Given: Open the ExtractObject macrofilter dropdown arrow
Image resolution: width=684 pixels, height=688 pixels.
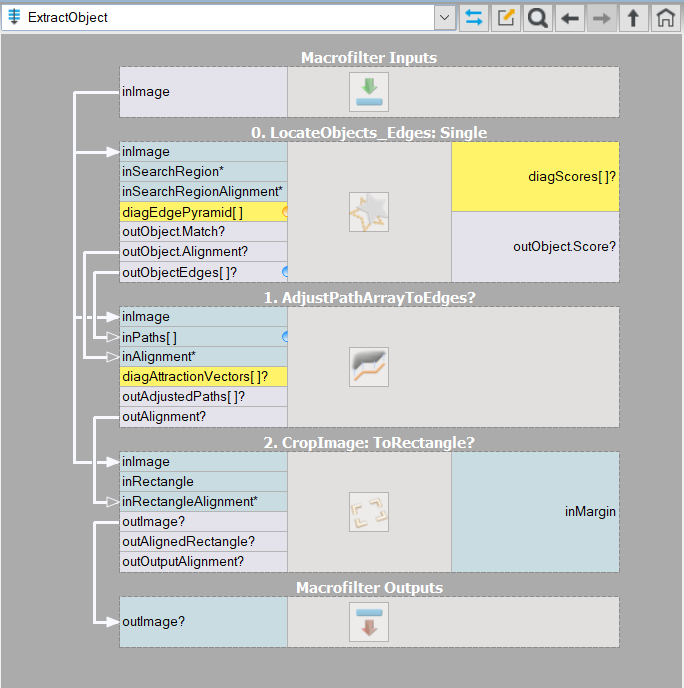Looking at the screenshot, I should pos(445,17).
